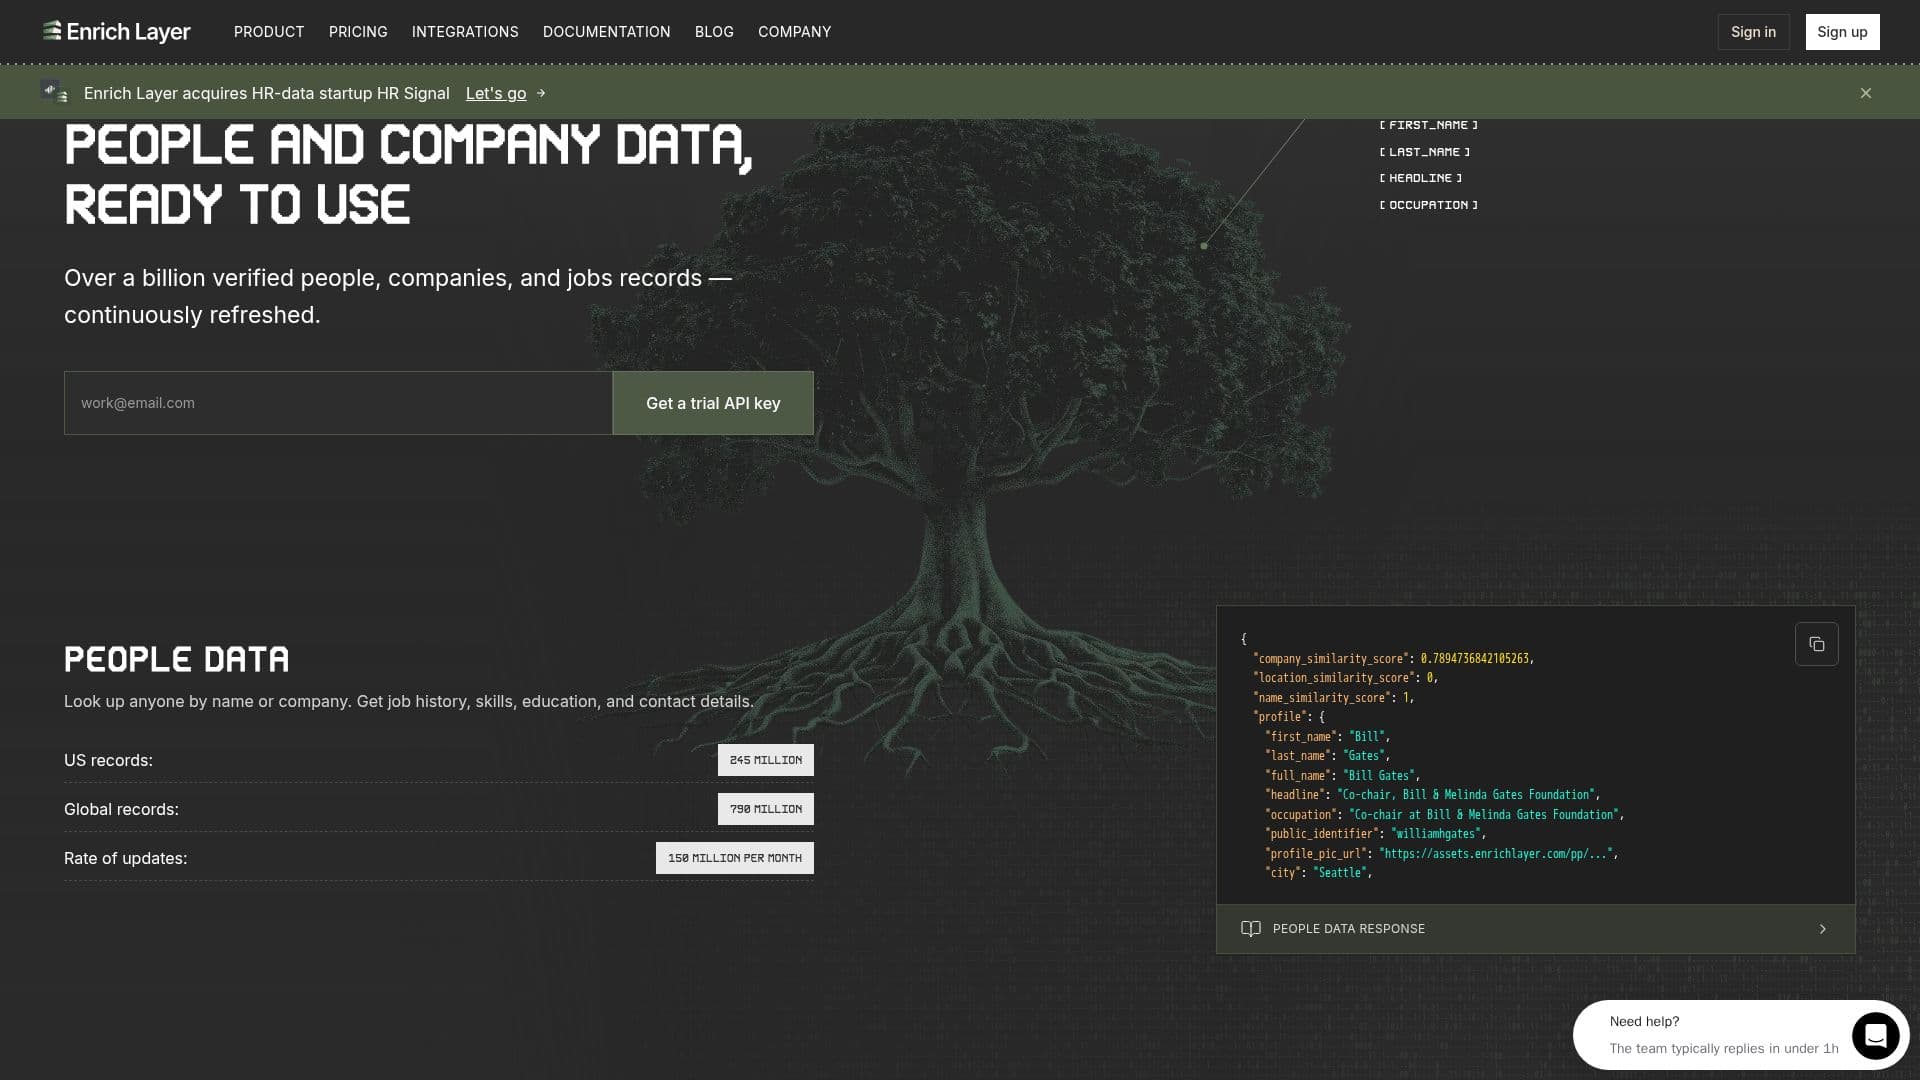Select the 245 MILLION US records badge
Viewport: 1920px width, 1080px height.
coord(766,760)
